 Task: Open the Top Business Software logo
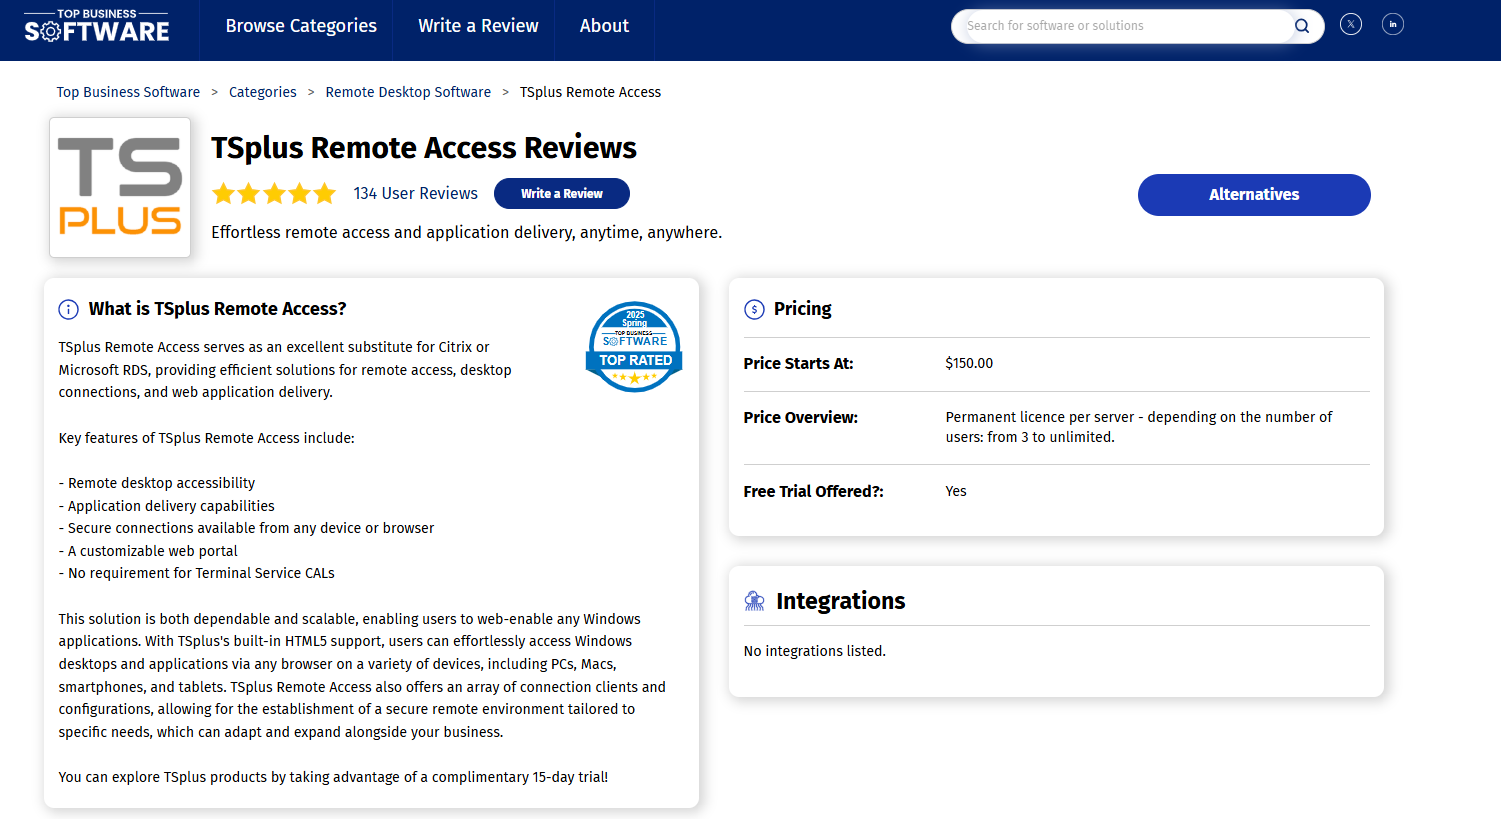[97, 27]
